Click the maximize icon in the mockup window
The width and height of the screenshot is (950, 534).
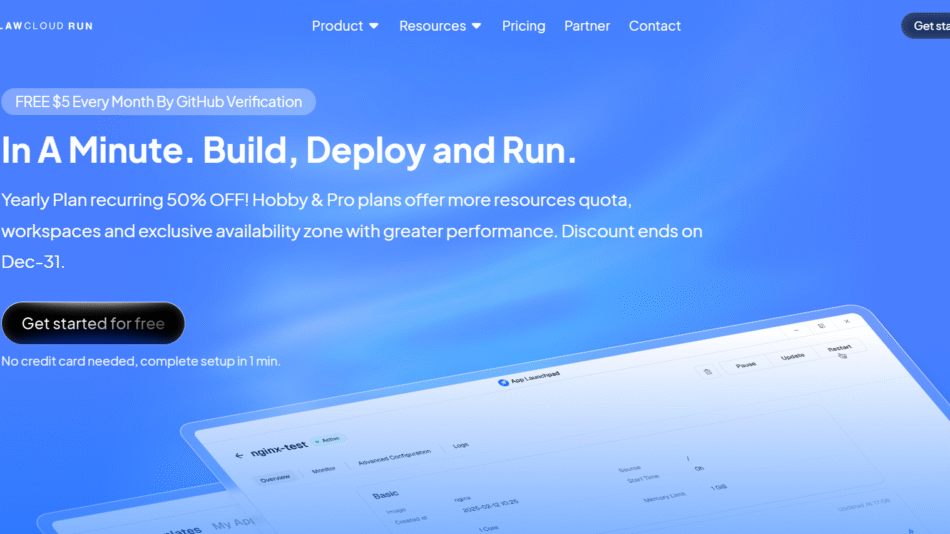click(820, 326)
